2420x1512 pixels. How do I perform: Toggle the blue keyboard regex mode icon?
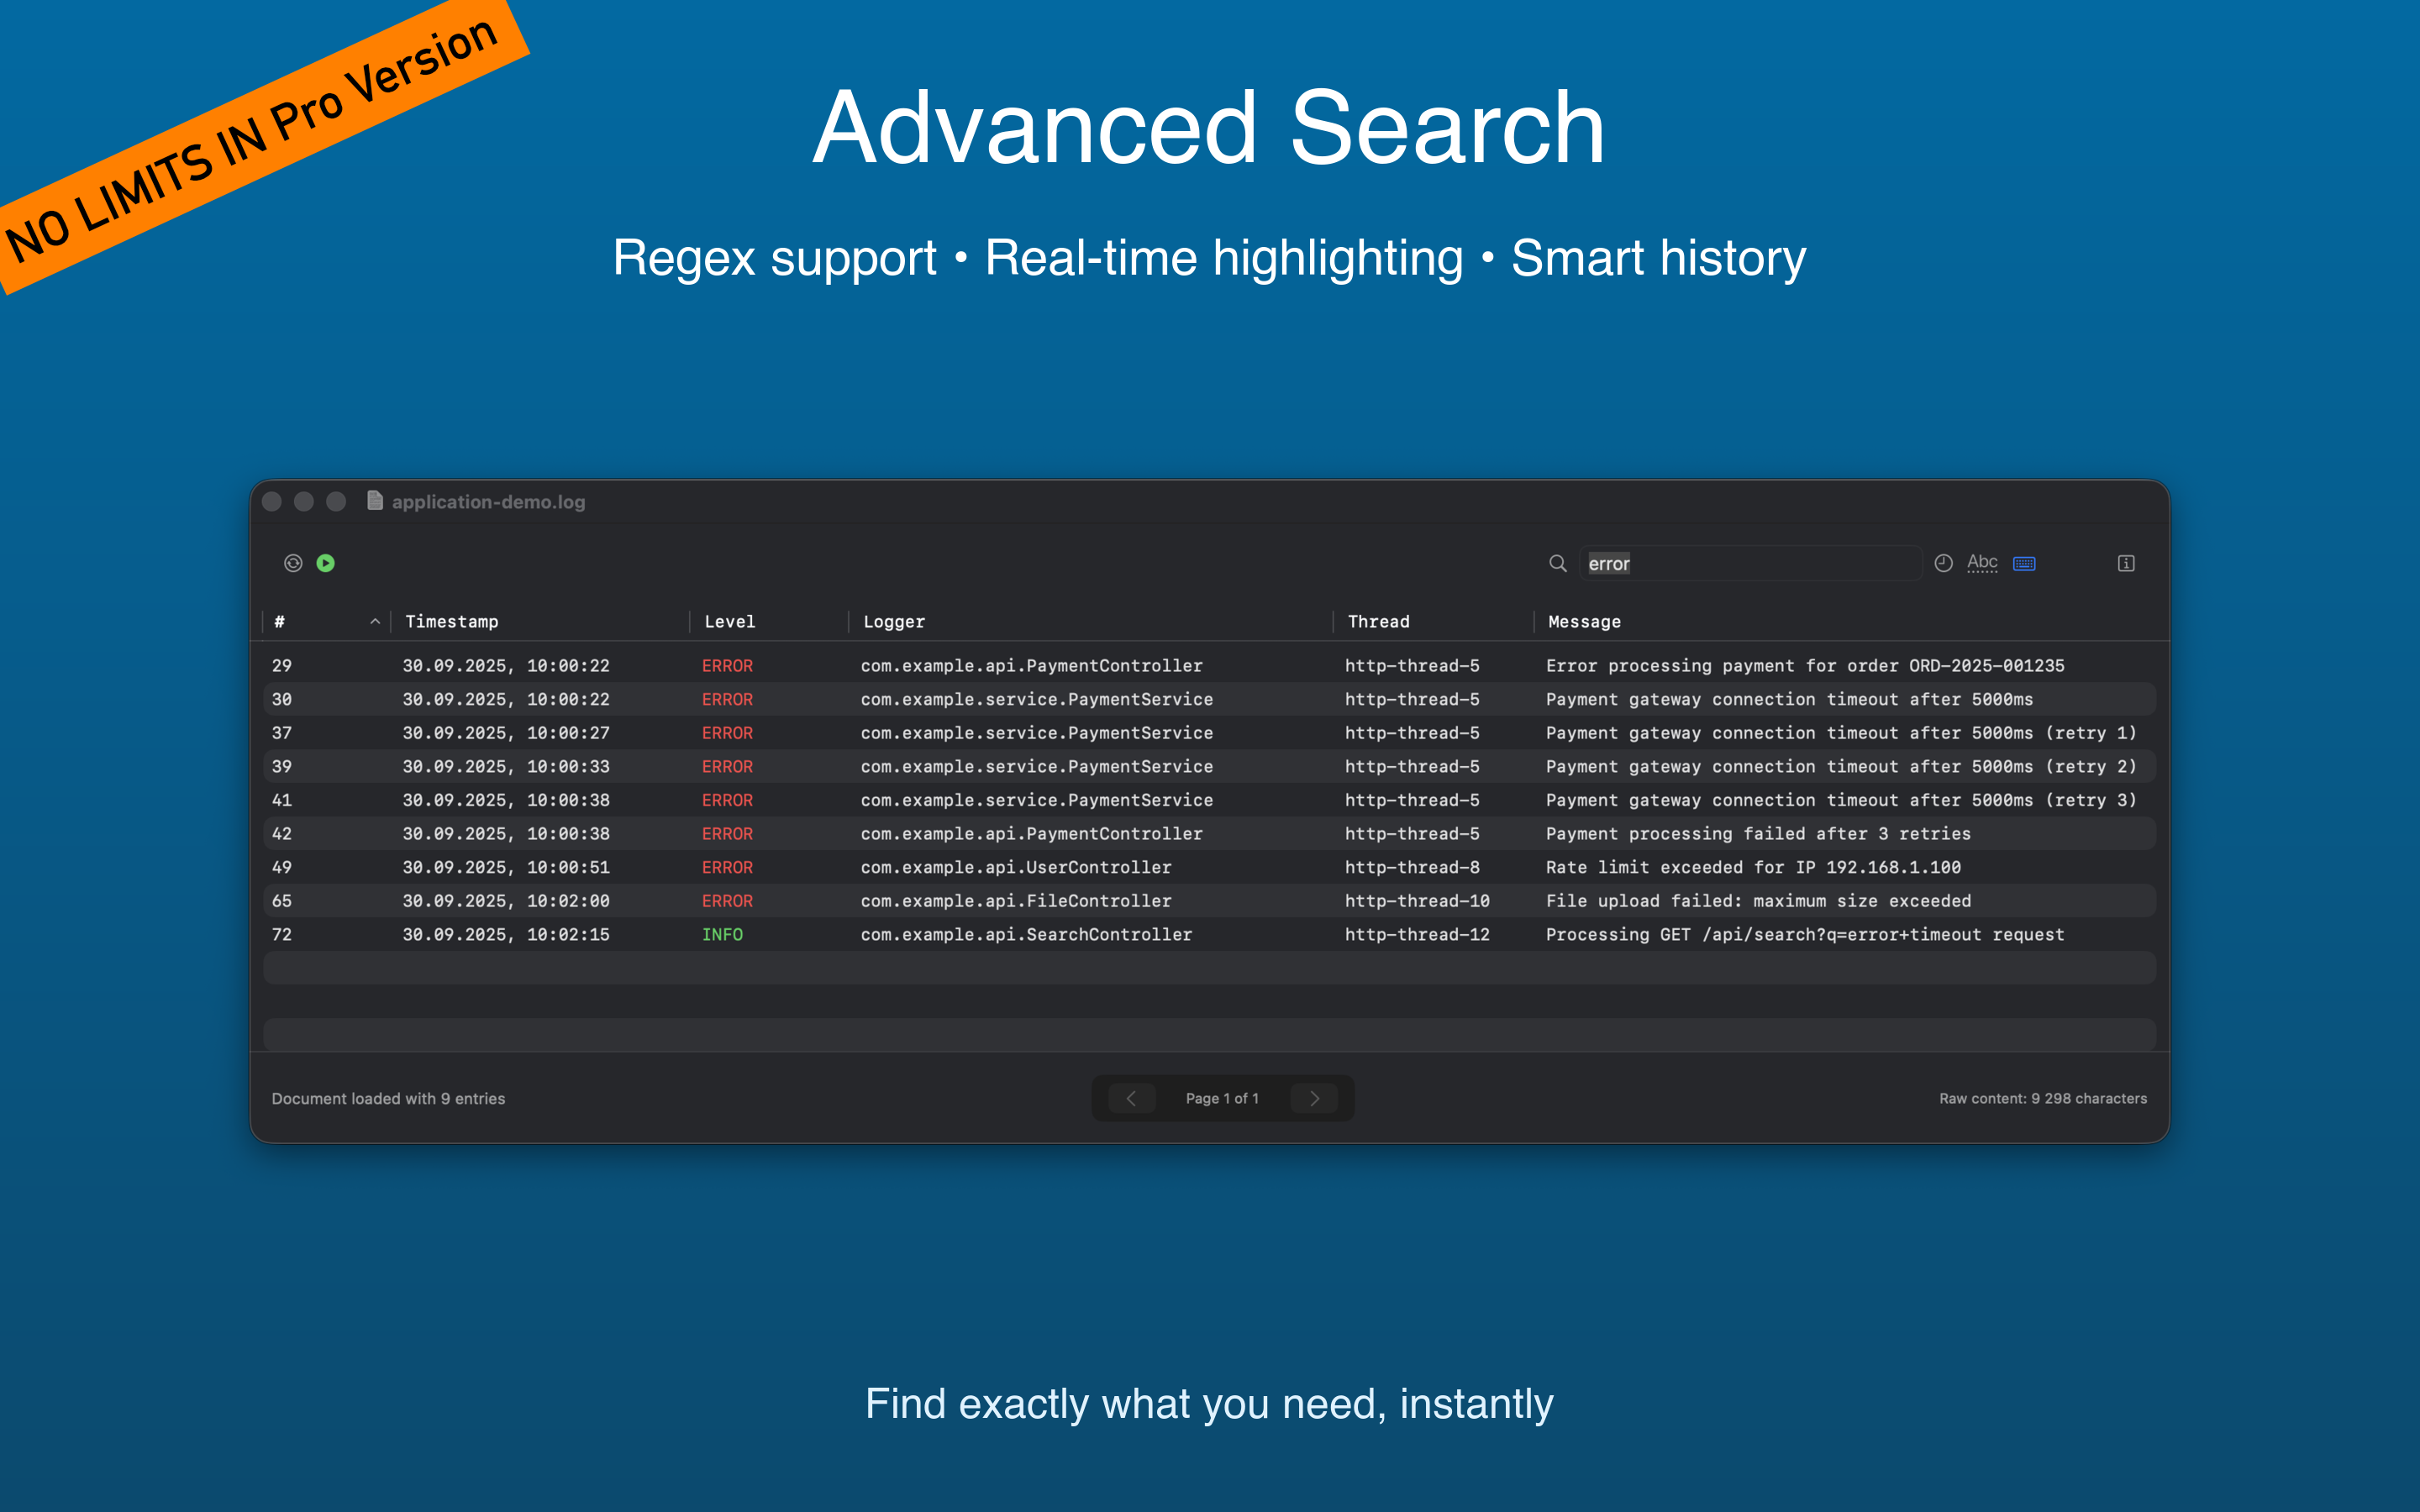point(2024,563)
